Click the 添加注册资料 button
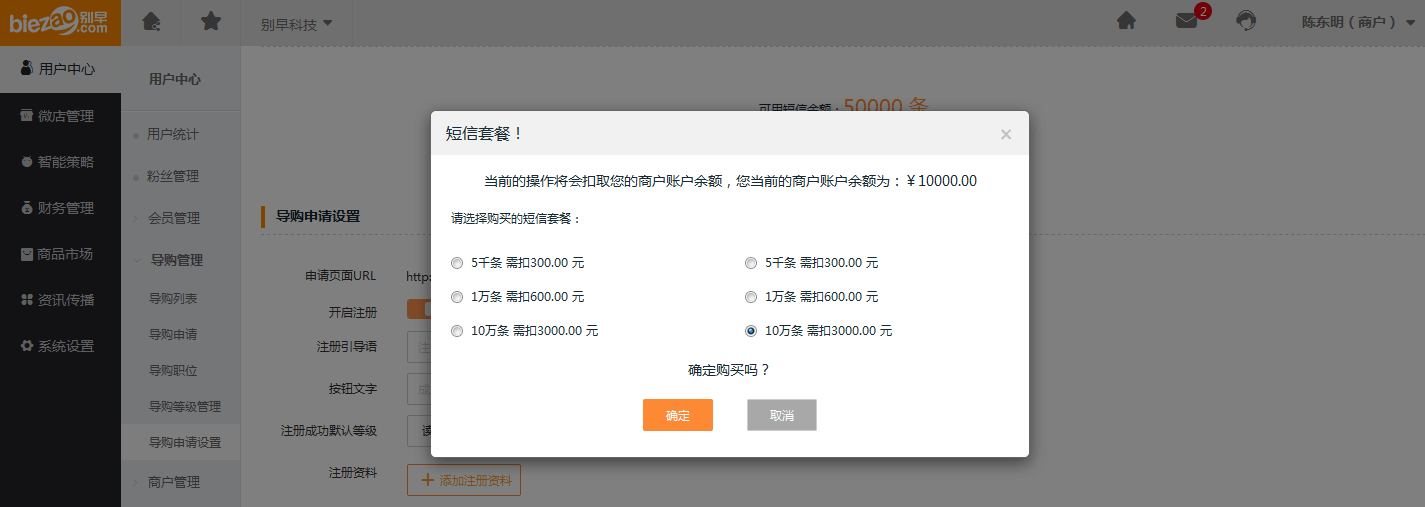This screenshot has height=507, width=1425. 464,480
